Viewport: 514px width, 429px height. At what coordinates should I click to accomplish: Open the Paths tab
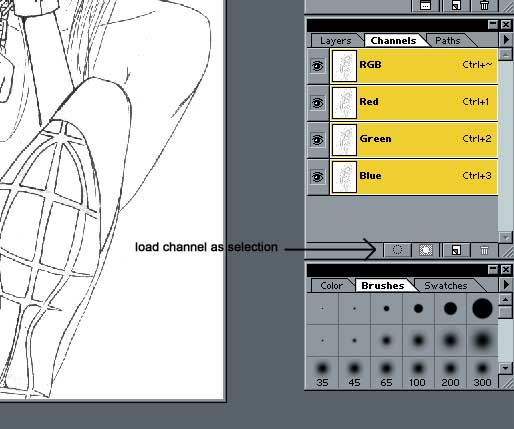[x=448, y=41]
